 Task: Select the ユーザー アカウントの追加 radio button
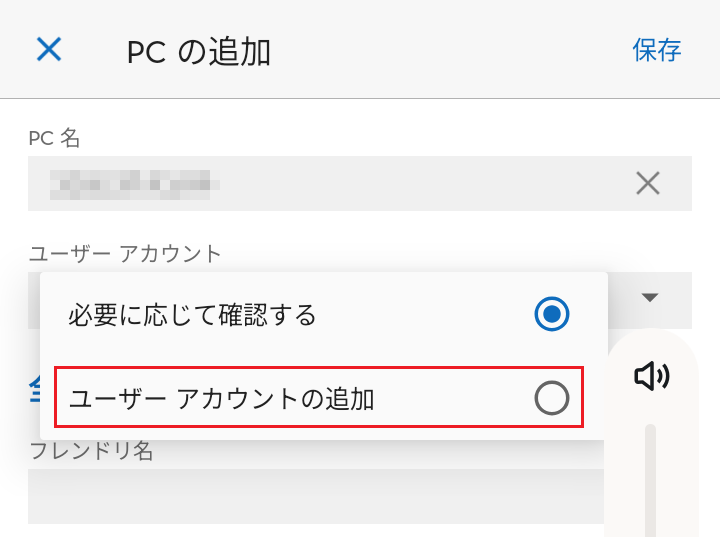pyautogui.click(x=552, y=399)
